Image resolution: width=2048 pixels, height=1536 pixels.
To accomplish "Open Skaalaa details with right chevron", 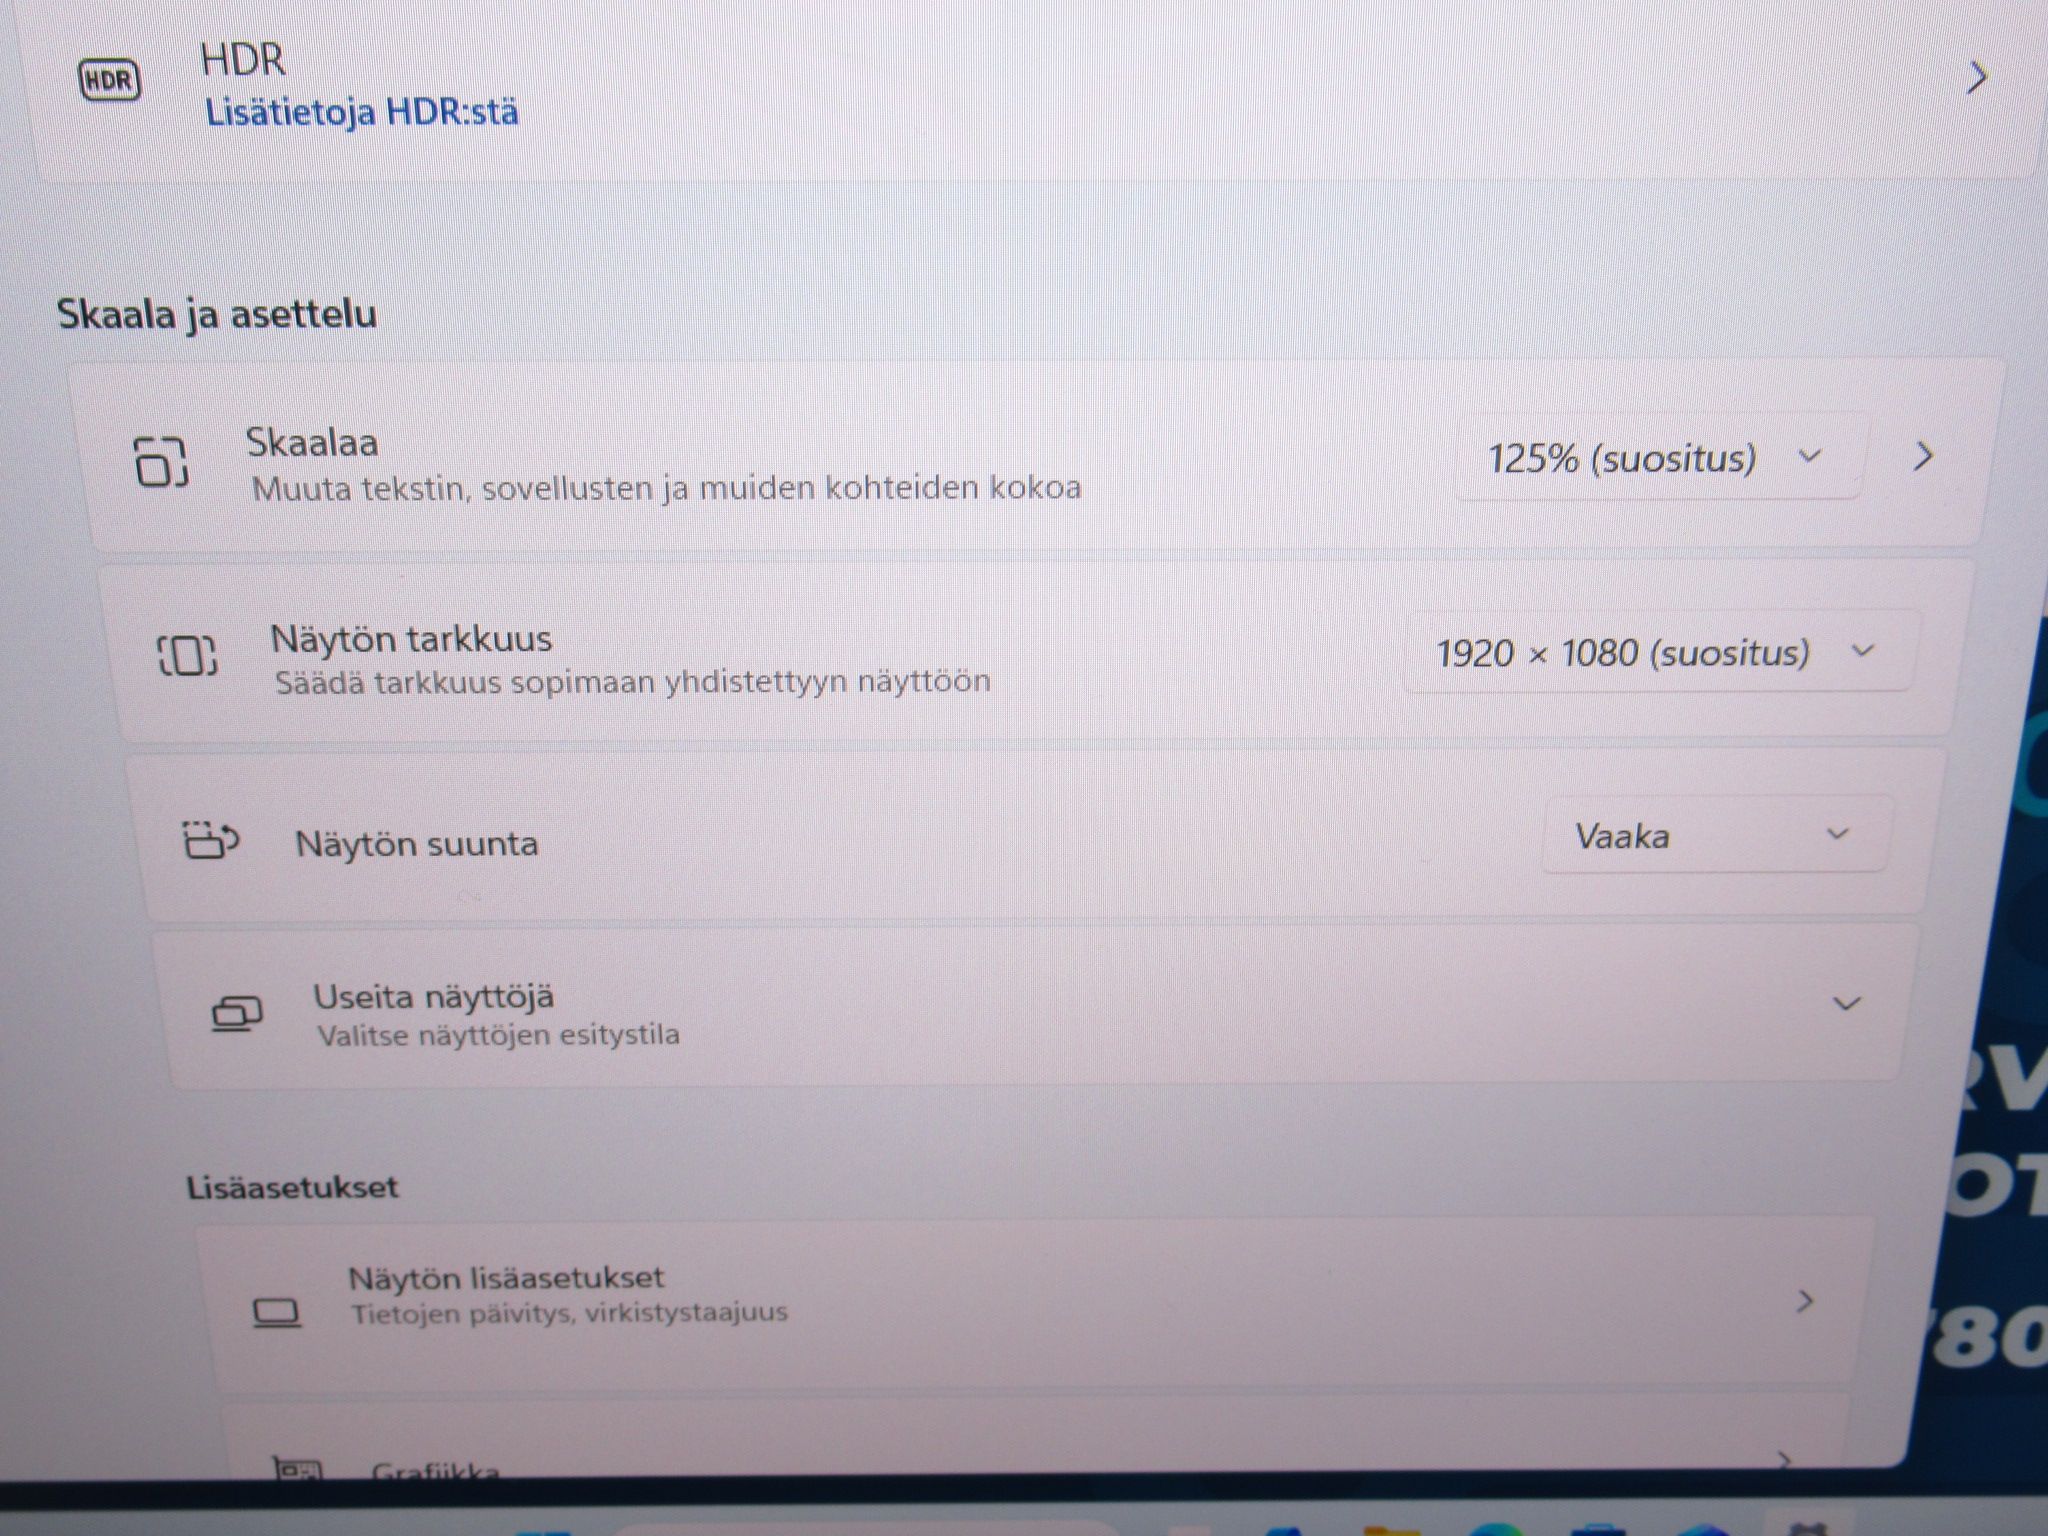I will coord(1923,457).
